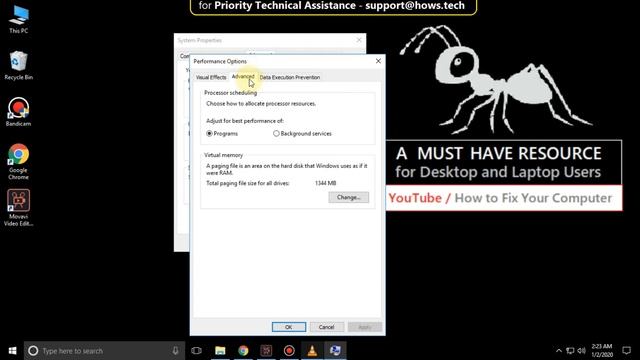Select the Background services radio button

pyautogui.click(x=276, y=133)
